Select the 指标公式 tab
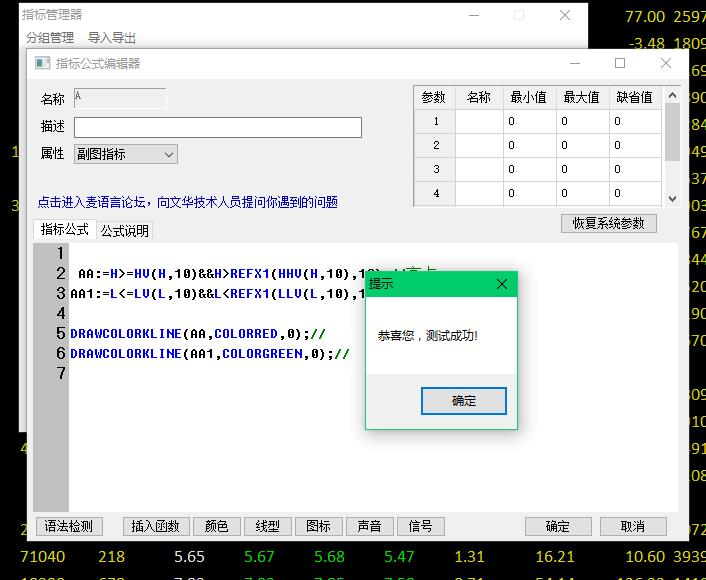Screen dimensions: 706x580 [65, 229]
